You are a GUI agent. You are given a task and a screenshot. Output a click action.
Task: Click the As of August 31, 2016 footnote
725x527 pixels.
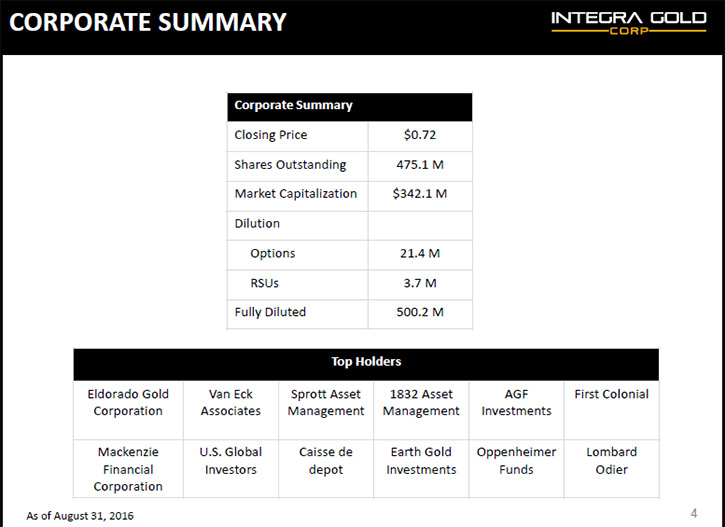[x=80, y=516]
